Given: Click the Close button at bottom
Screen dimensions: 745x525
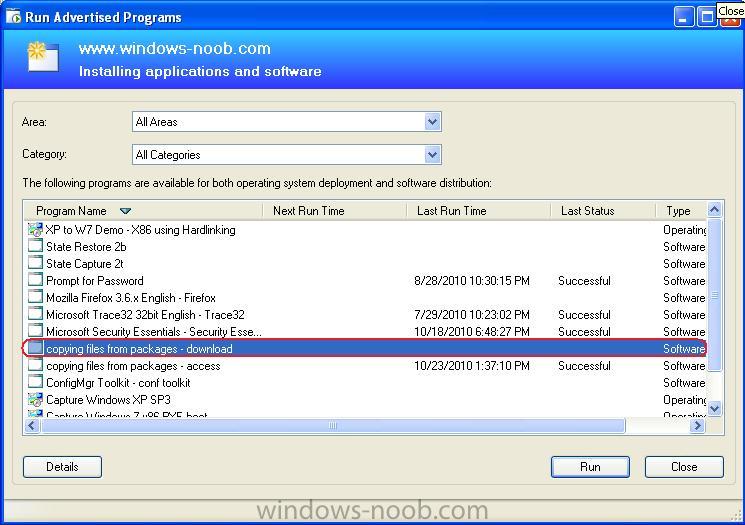Looking at the screenshot, I should [684, 467].
